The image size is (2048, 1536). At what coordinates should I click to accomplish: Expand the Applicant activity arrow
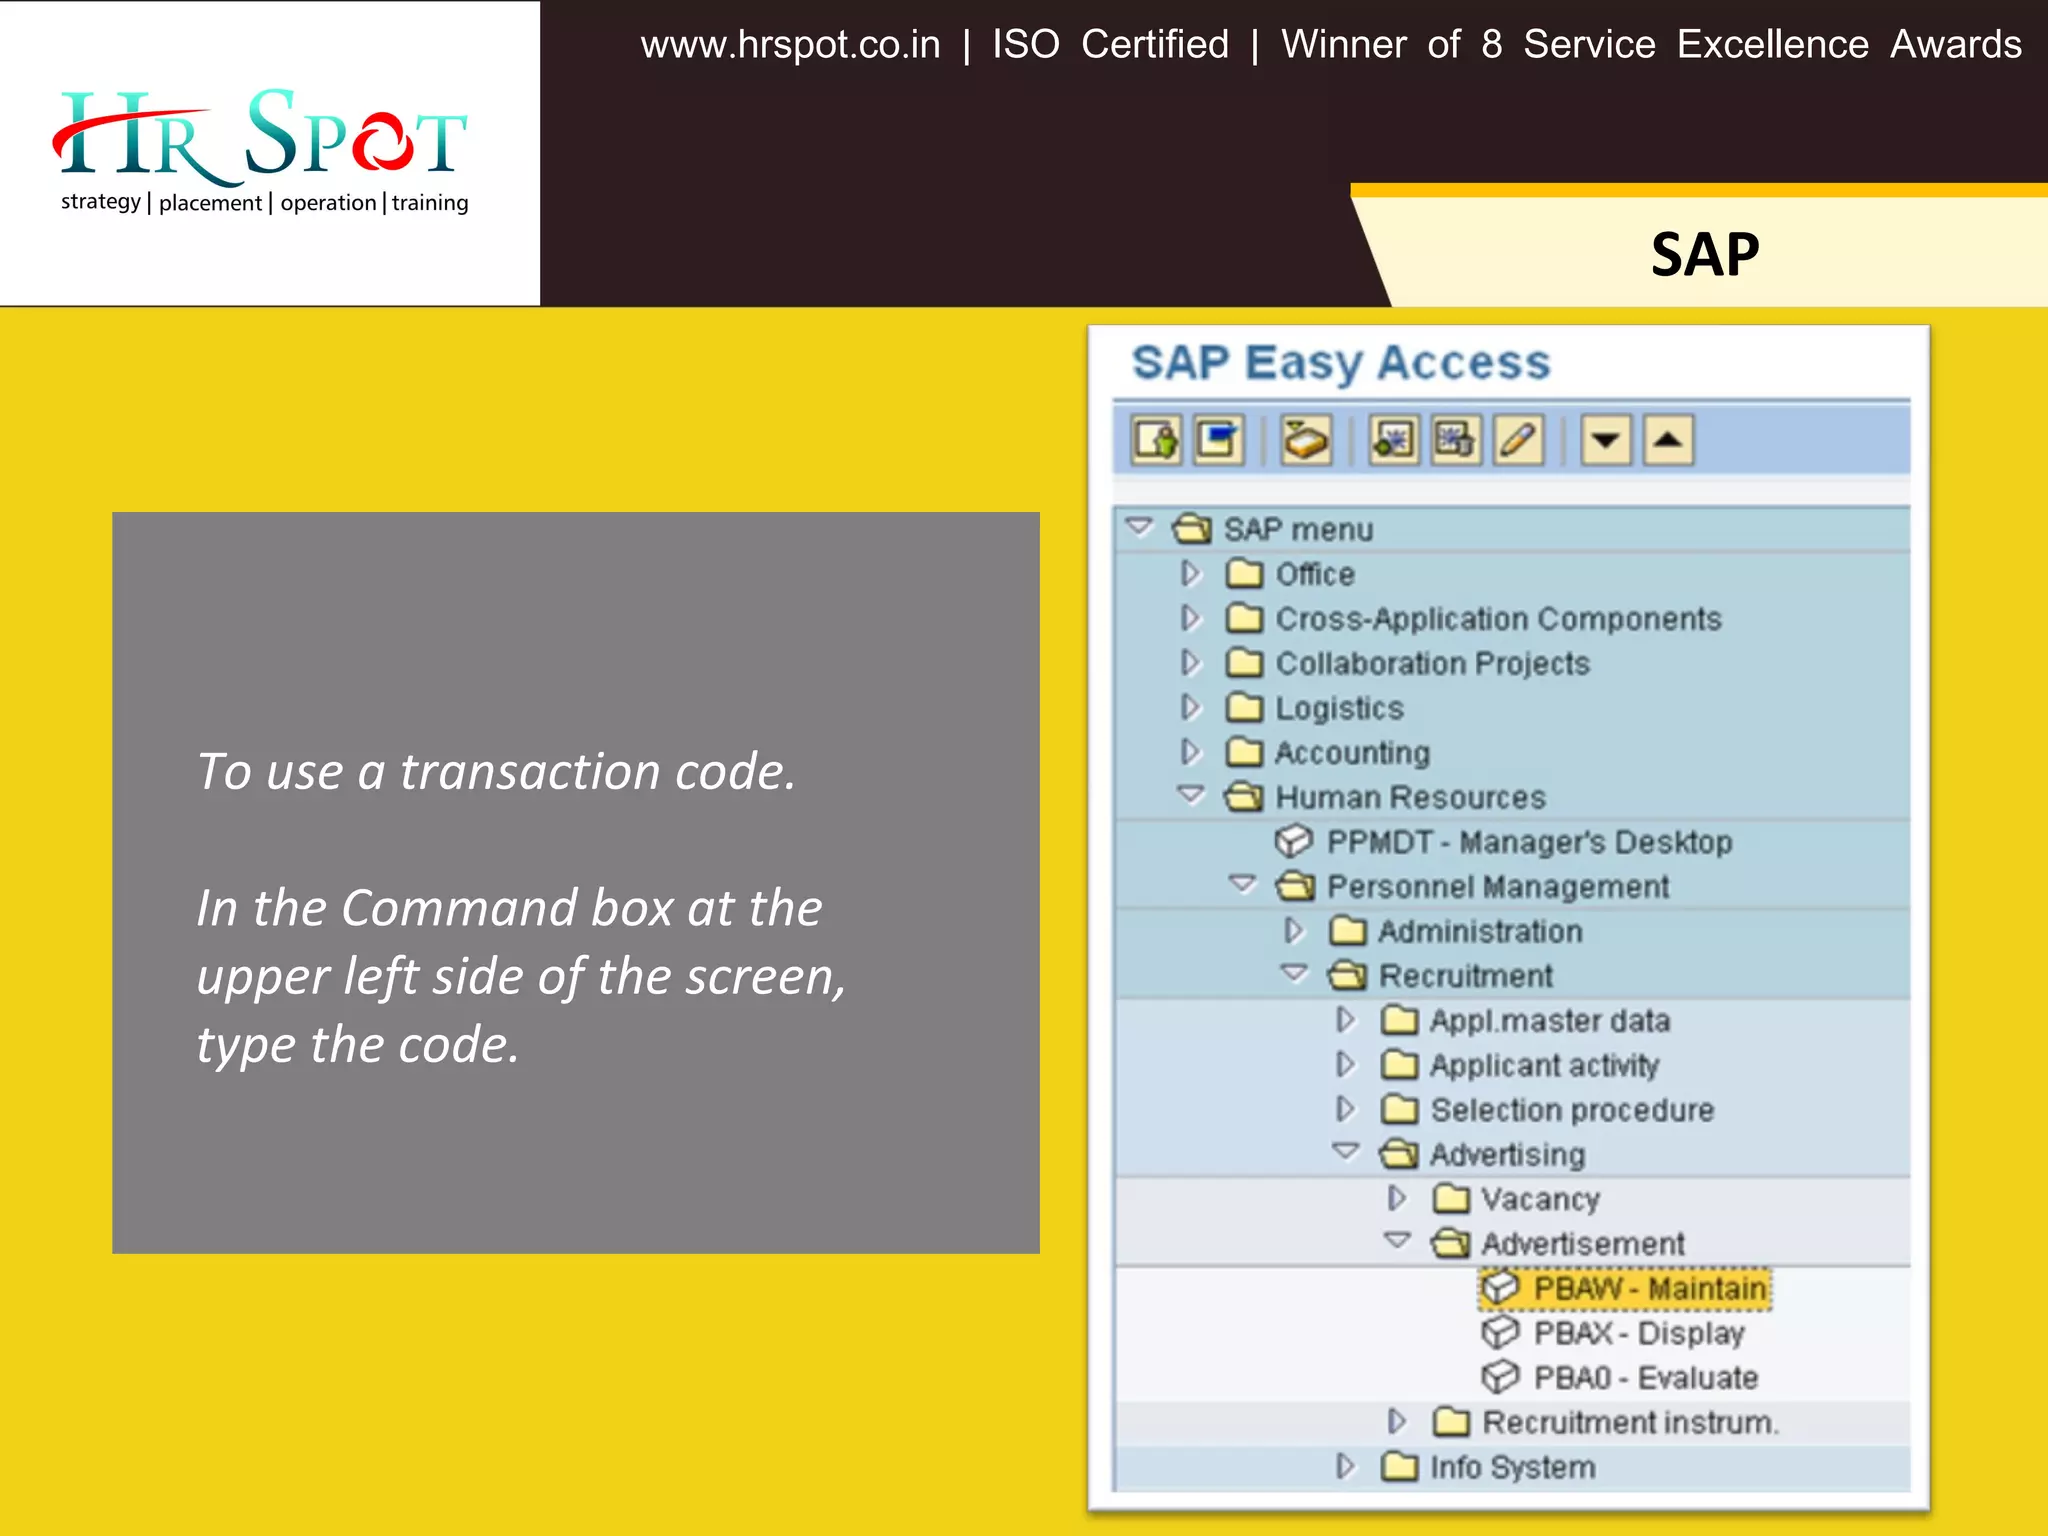click(1346, 1064)
